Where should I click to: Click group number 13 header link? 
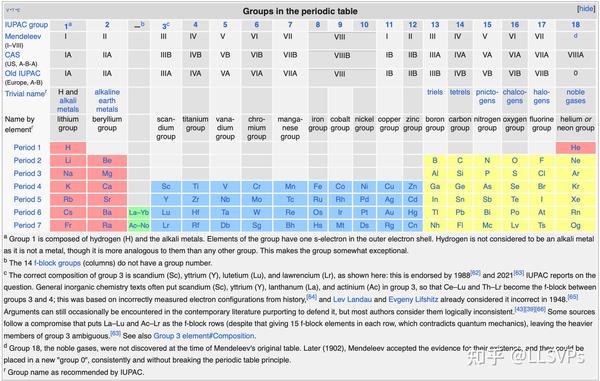[x=435, y=25]
